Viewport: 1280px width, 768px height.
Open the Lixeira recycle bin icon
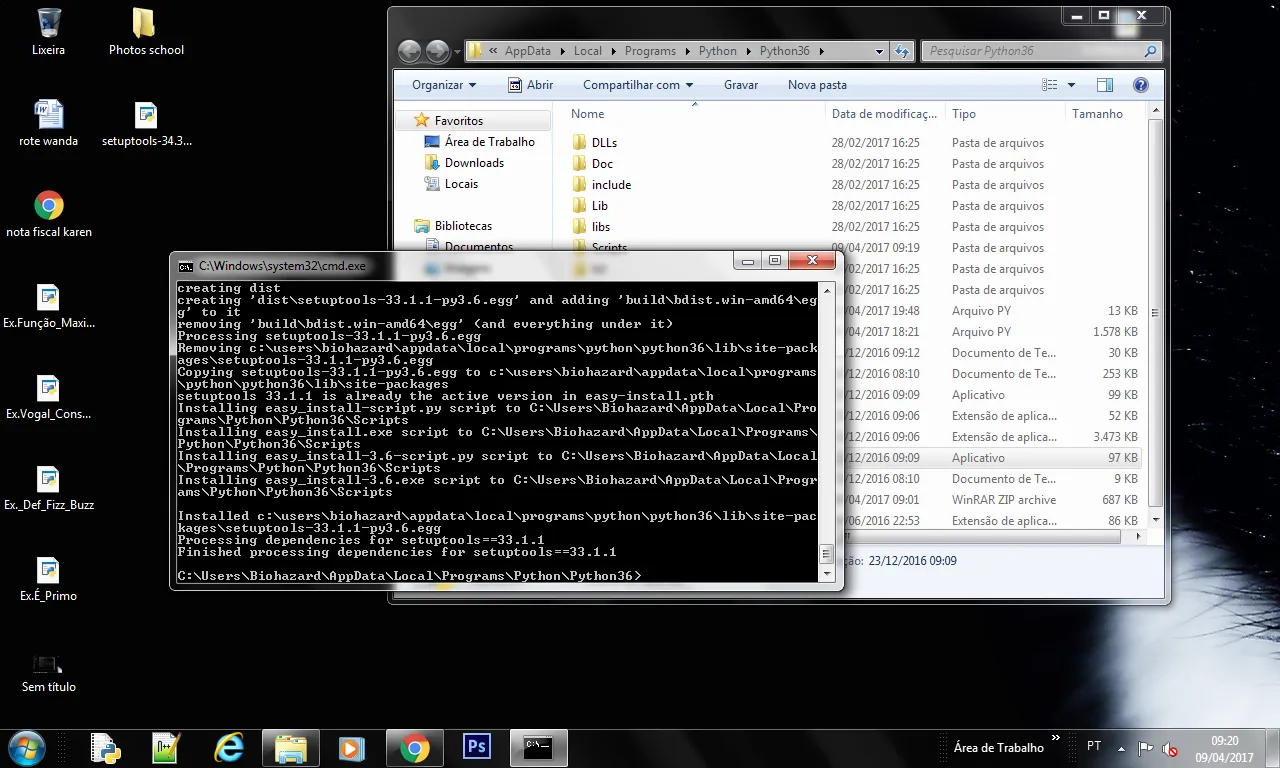48,32
